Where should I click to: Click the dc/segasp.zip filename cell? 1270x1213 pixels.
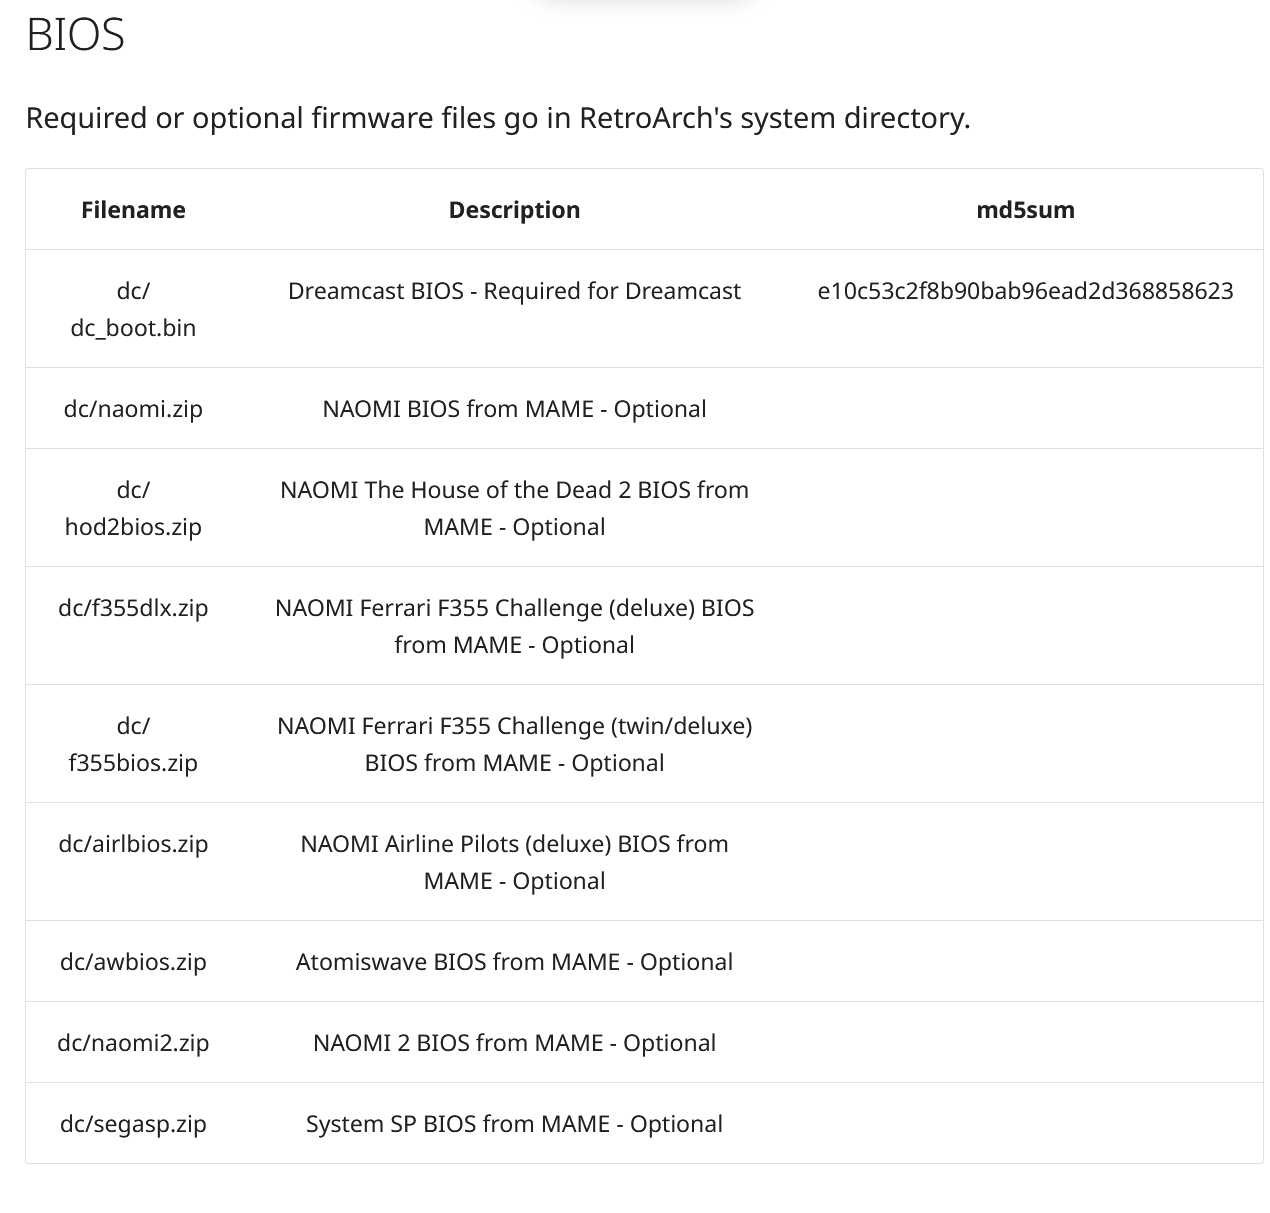(133, 1124)
